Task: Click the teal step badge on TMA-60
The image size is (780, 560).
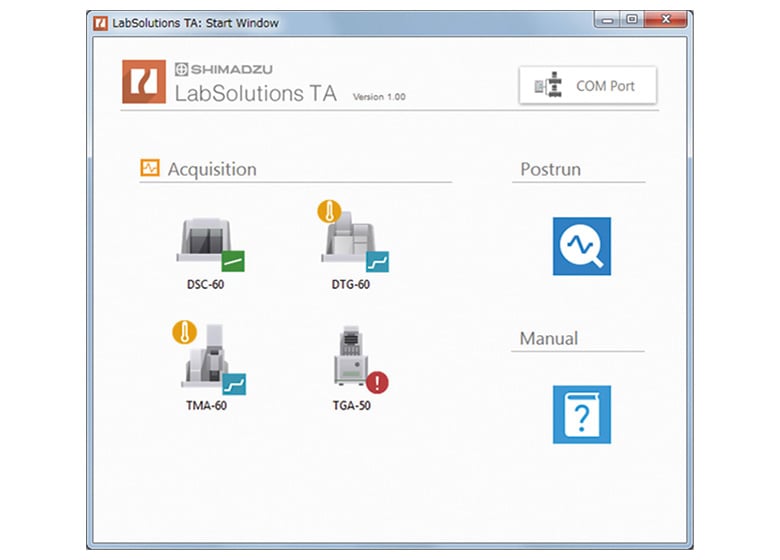Action: tap(234, 384)
